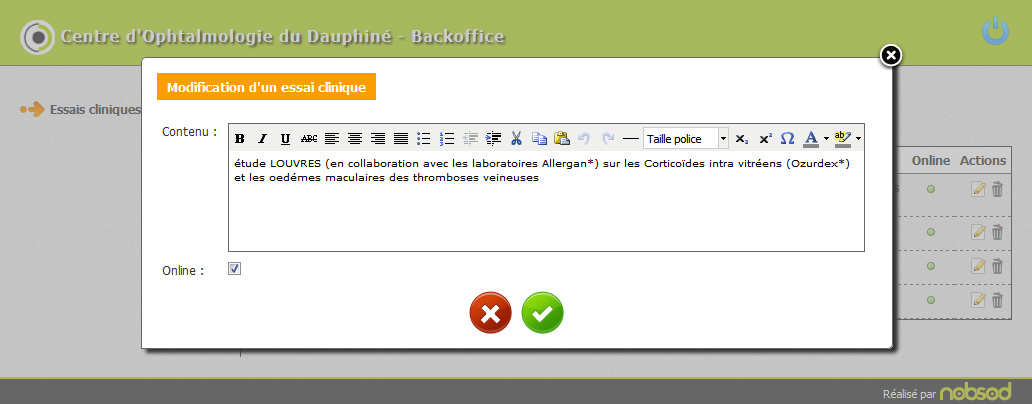Image resolution: width=1032 pixels, height=404 pixels.
Task: Delete the topmost trial row with trash icon
Action: pyautogui.click(x=997, y=189)
